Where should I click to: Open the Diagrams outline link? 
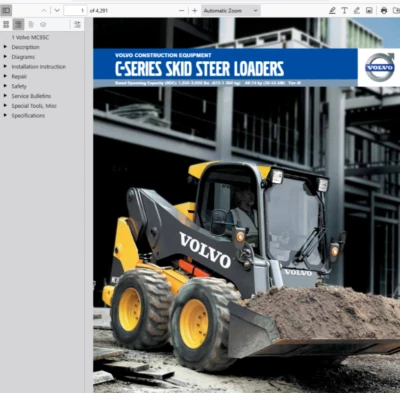23,57
